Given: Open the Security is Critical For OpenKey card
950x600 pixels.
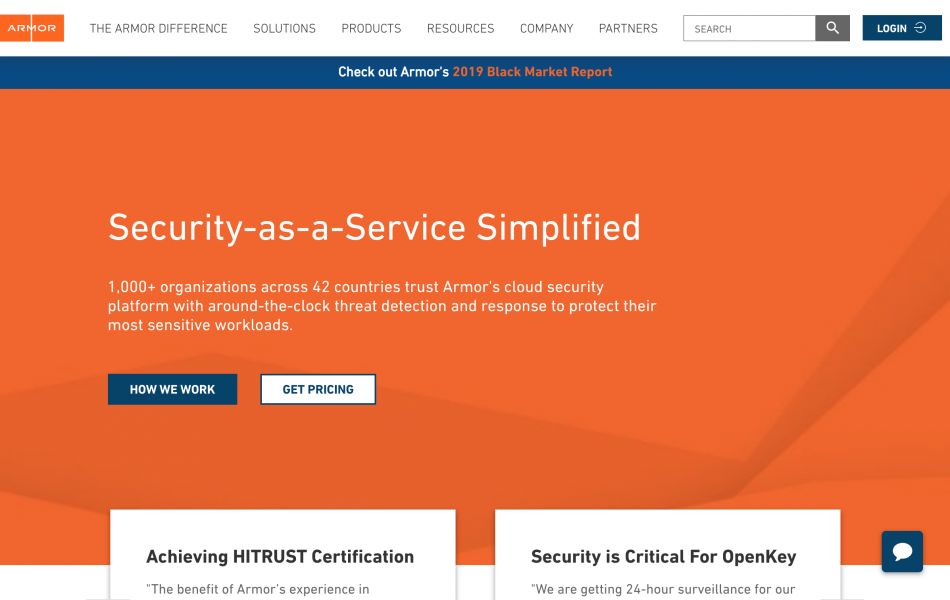Looking at the screenshot, I should [x=668, y=555].
